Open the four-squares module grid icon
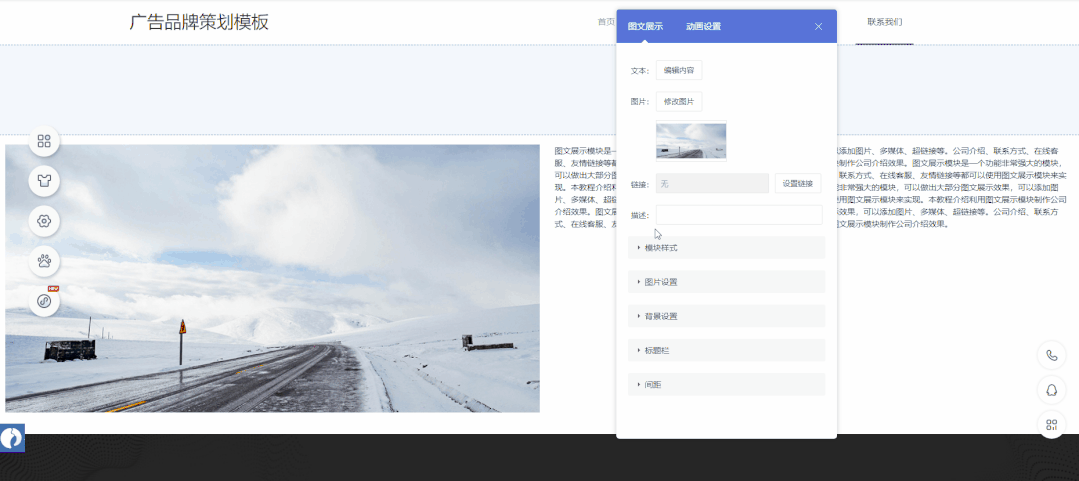The image size is (1079, 481). coord(44,141)
